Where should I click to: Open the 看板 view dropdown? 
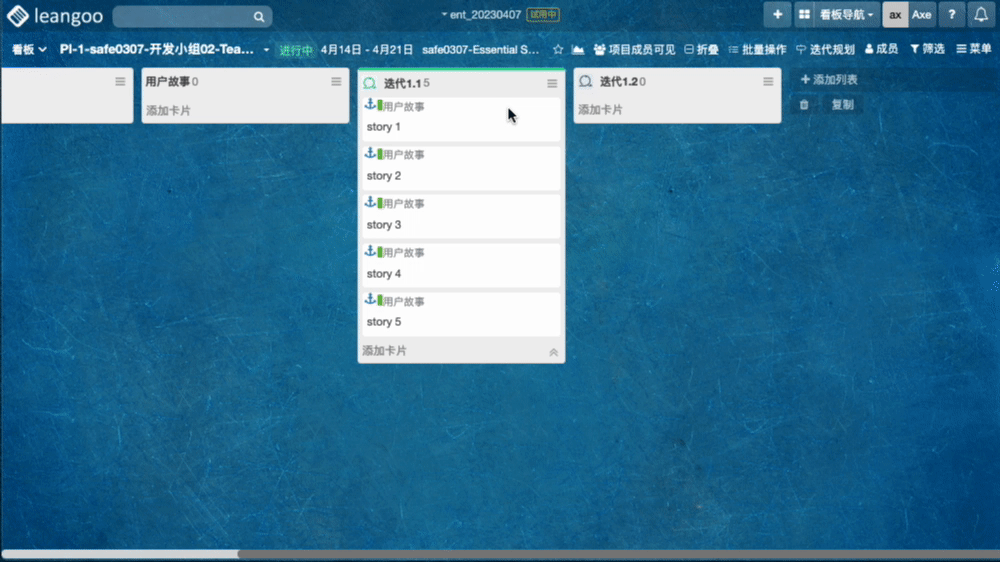[x=29, y=49]
